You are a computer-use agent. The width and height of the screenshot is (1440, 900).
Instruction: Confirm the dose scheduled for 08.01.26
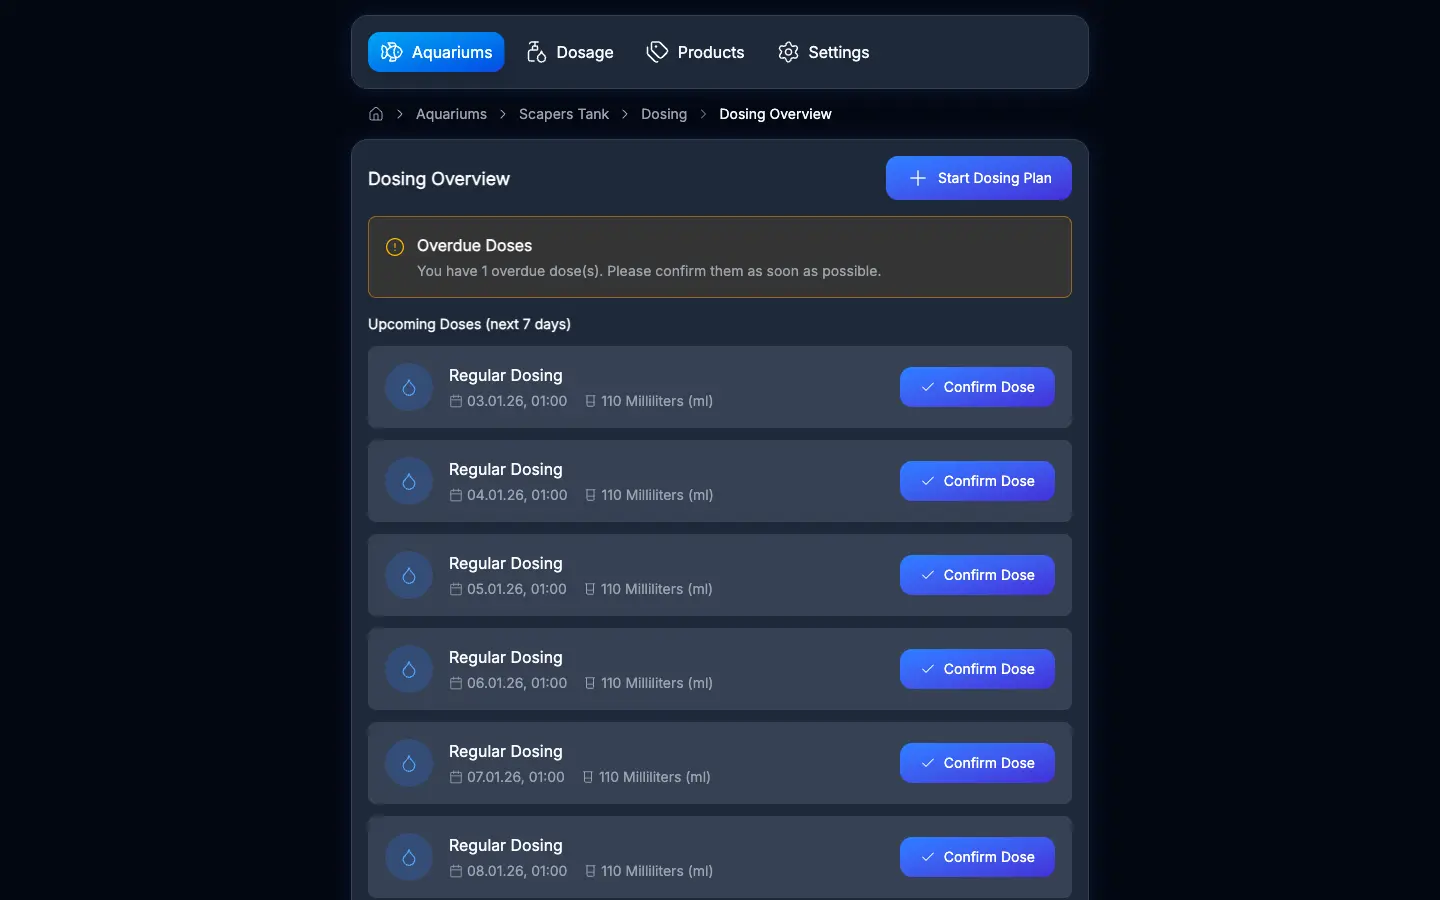pos(977,857)
